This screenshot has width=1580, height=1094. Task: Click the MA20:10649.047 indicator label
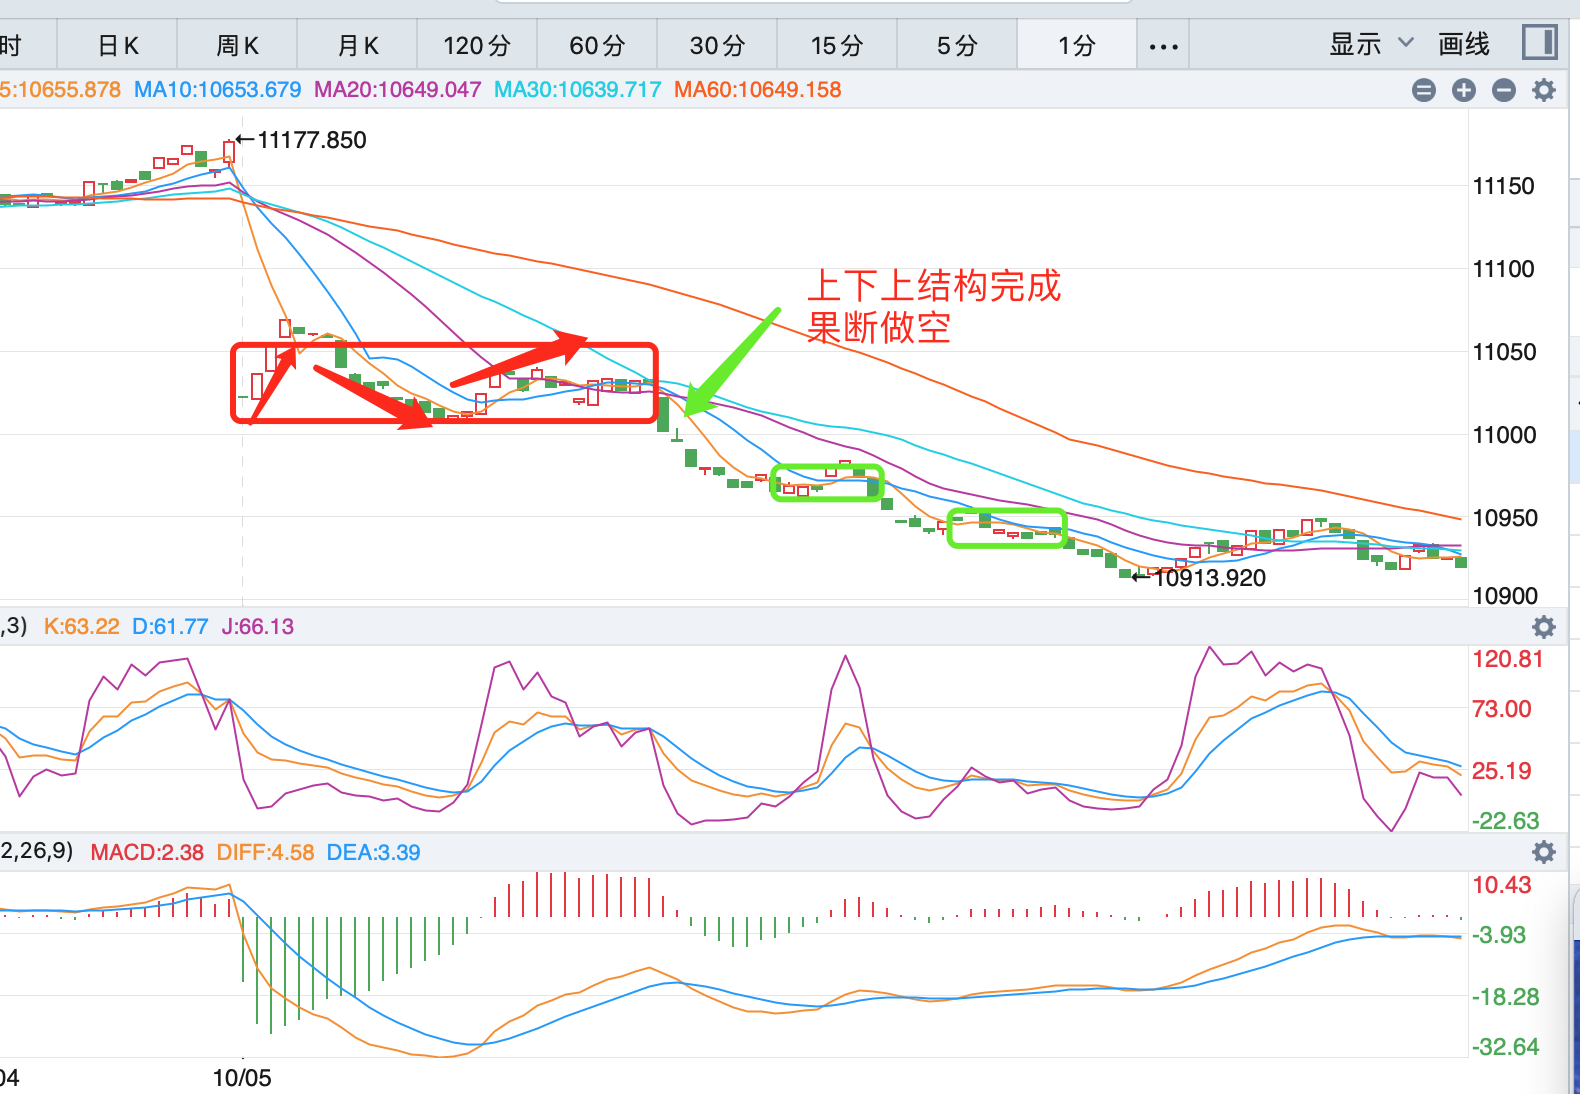[398, 90]
